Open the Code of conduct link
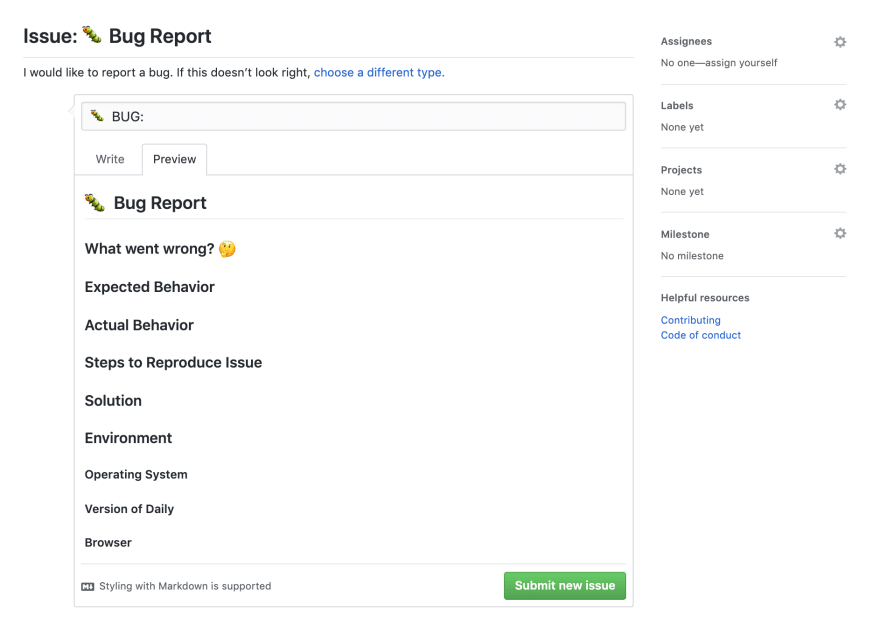Screen dimensions: 880x625 [x=700, y=335]
